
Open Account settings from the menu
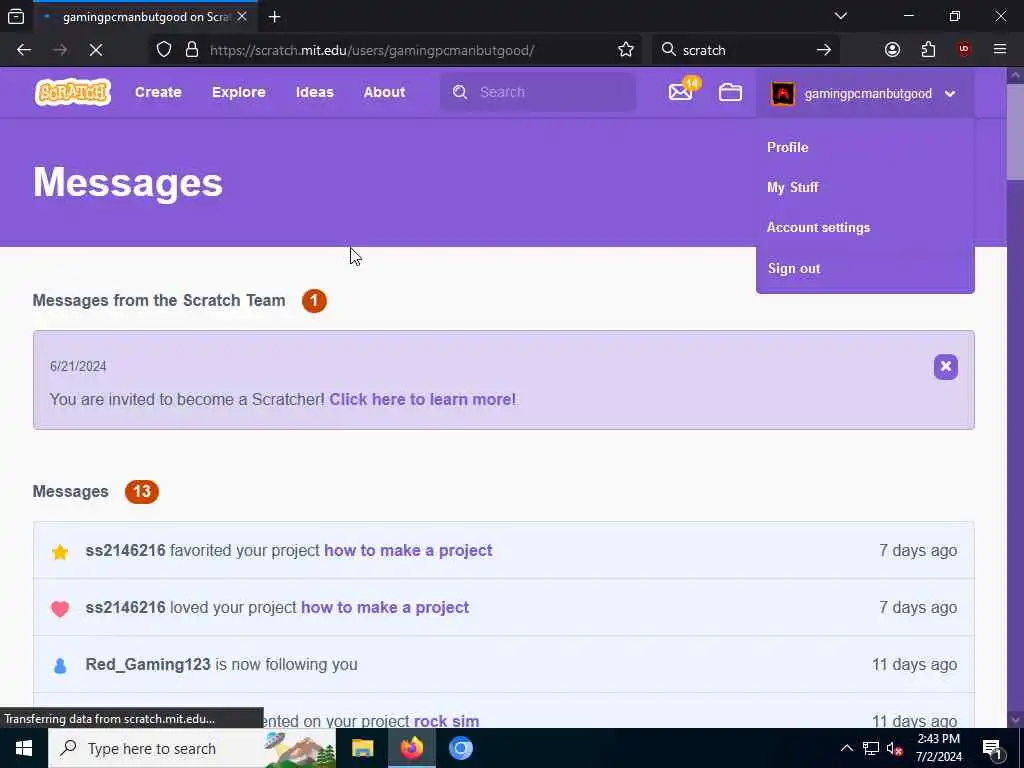point(818,227)
